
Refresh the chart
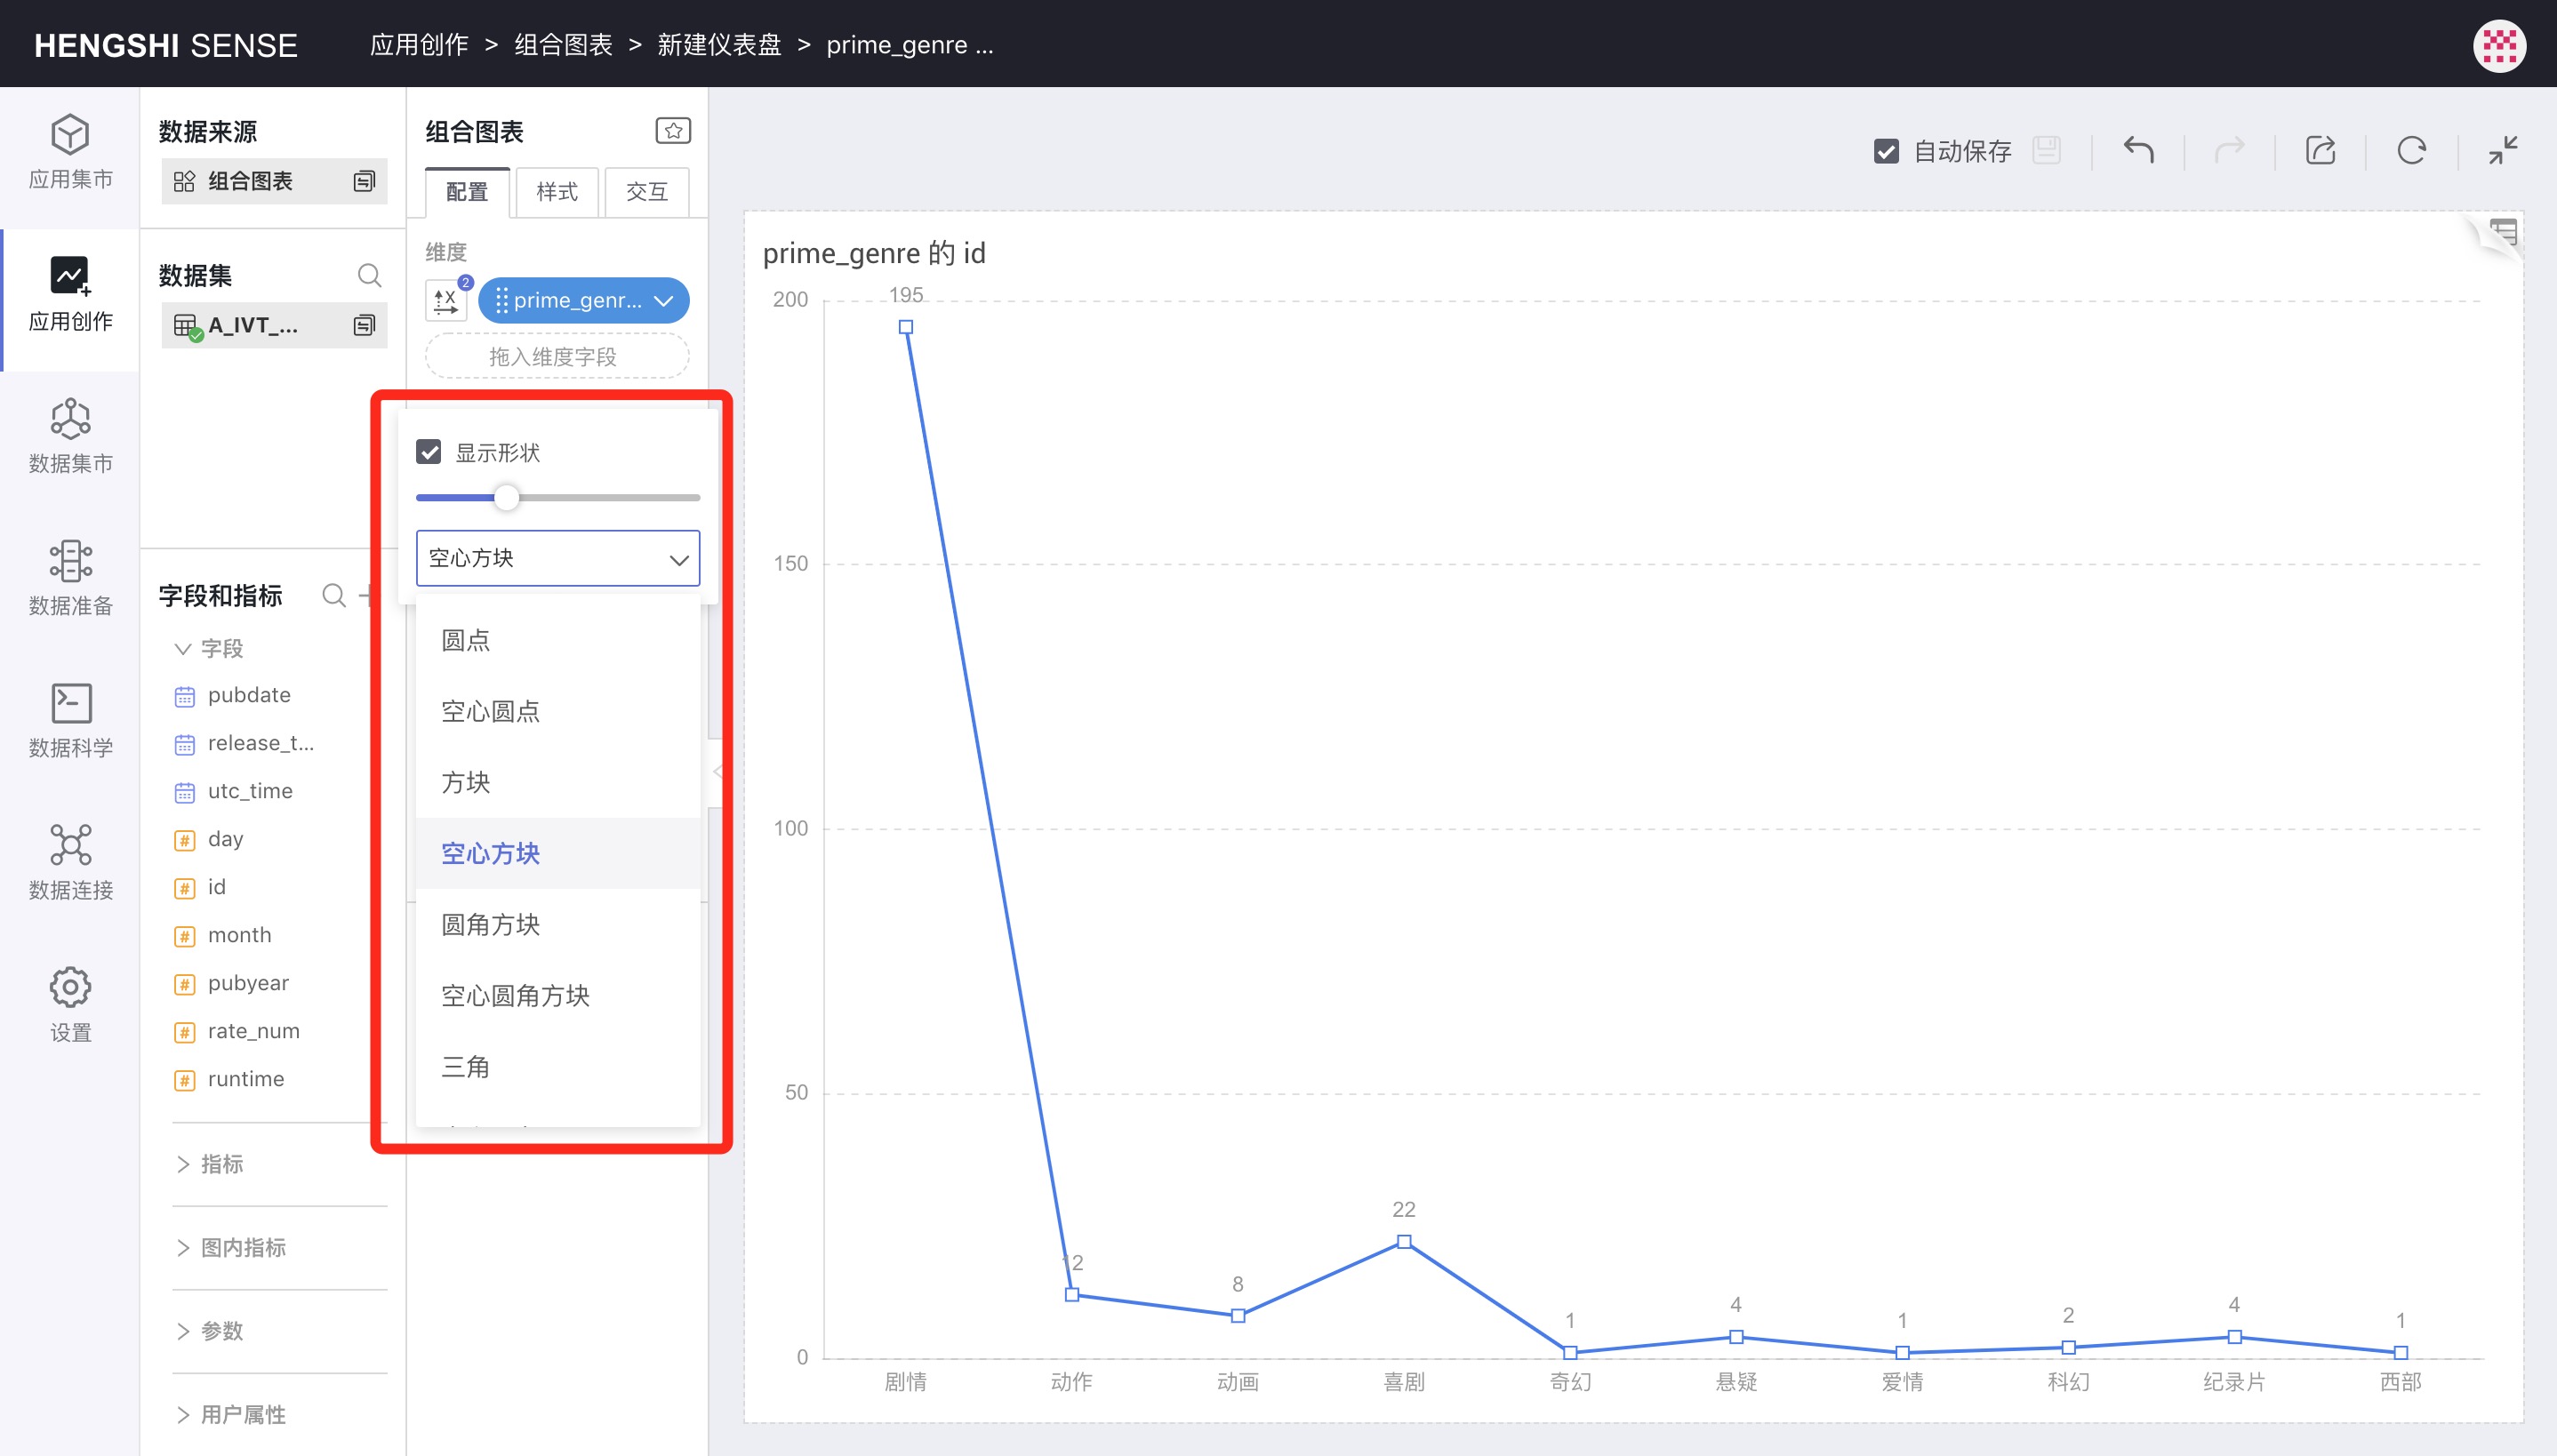click(x=2411, y=150)
